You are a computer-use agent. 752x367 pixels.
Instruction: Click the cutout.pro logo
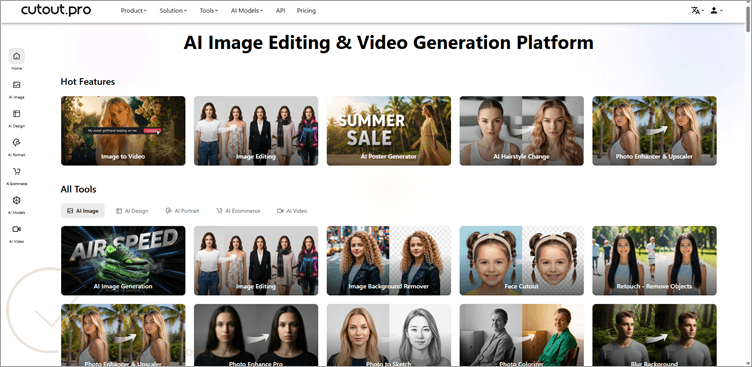click(56, 10)
